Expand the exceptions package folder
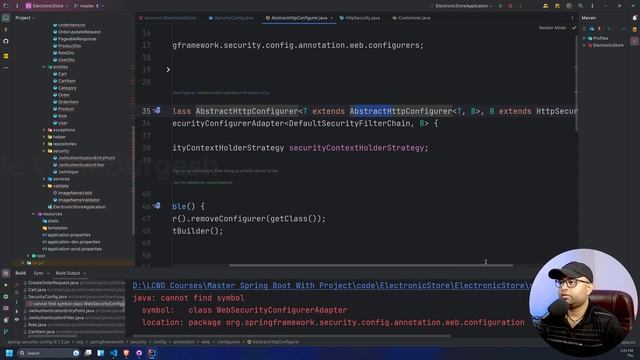Image resolution: width=640 pixels, height=360 pixels. coord(44,130)
